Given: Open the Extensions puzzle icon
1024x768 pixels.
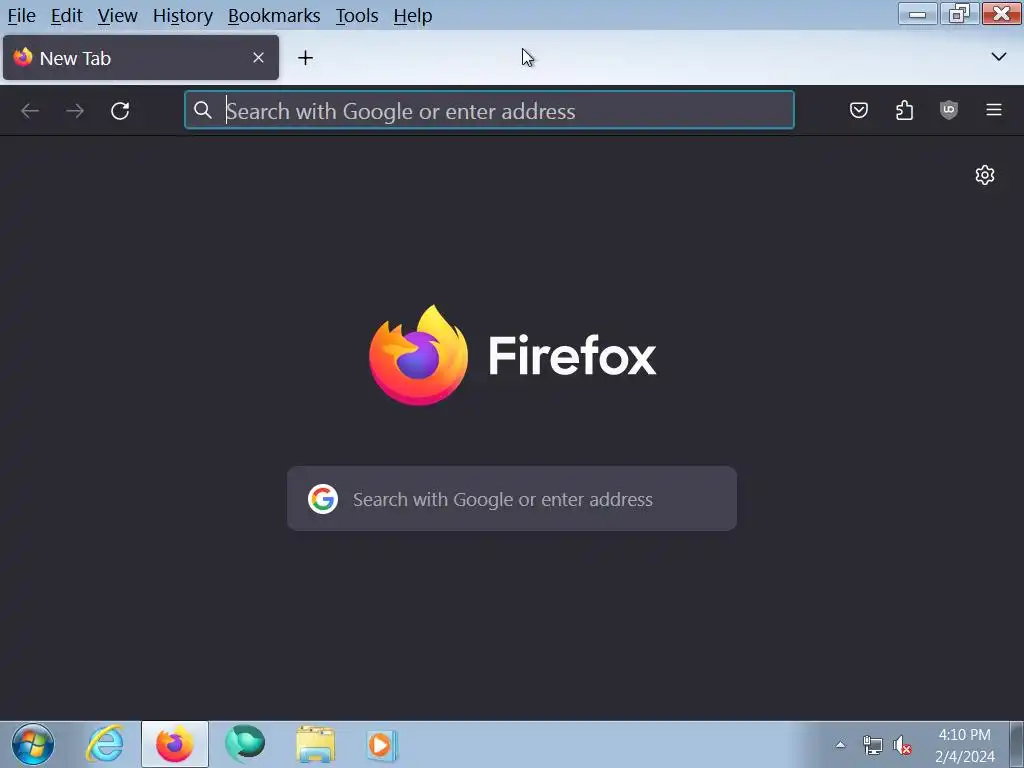Looking at the screenshot, I should (x=904, y=110).
